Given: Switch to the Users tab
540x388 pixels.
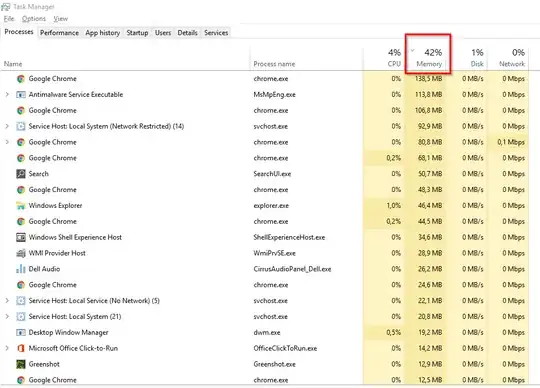Looking at the screenshot, I should (x=163, y=33).
